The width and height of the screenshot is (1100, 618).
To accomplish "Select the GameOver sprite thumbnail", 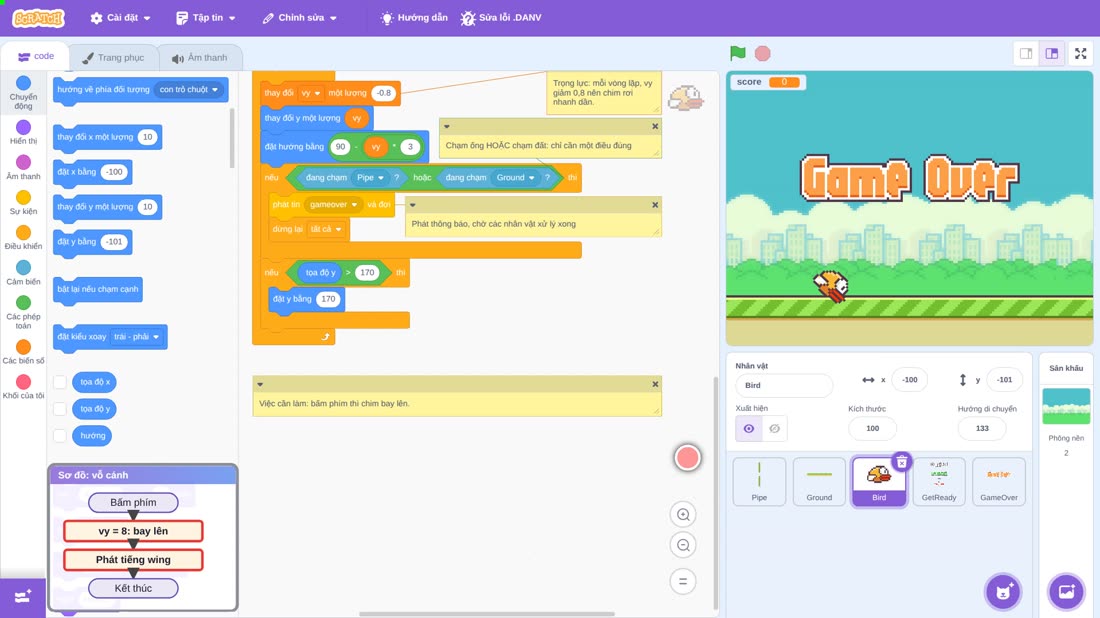I will coord(998,481).
